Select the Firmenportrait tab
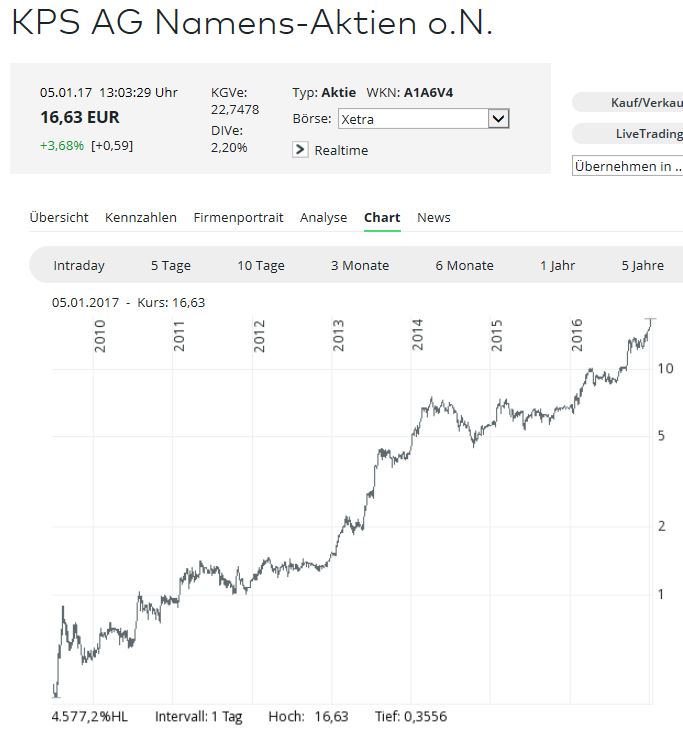The width and height of the screenshot is (683, 730). click(238, 217)
